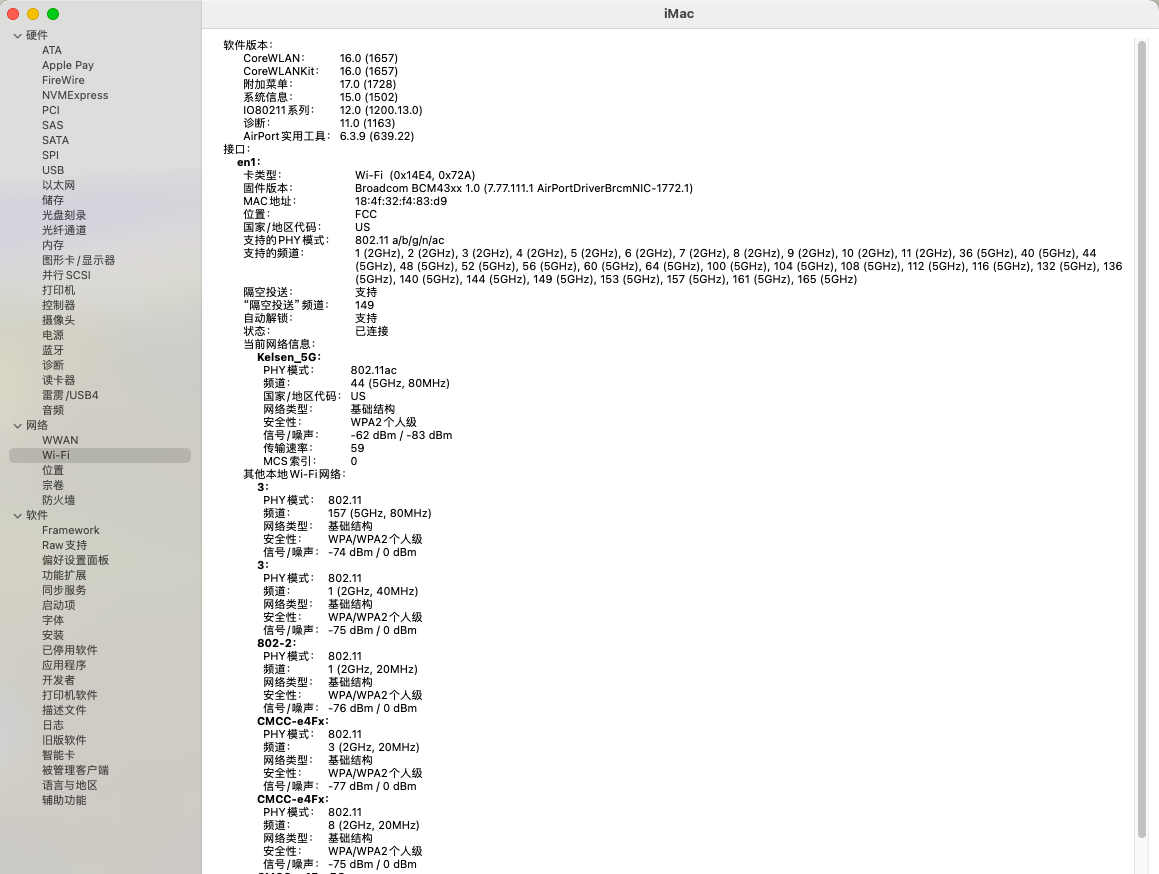The width and height of the screenshot is (1159, 874).
Task: Open 智能卡 in the sidebar
Action: pyautogui.click(x=58, y=756)
